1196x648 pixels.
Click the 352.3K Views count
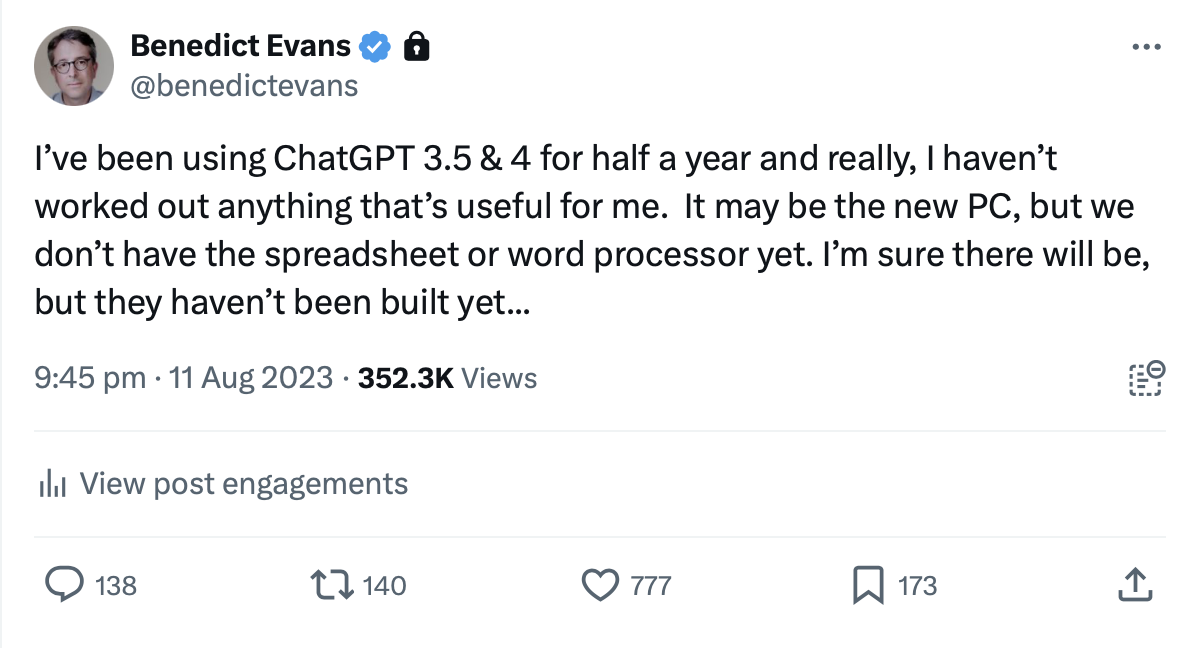tap(447, 378)
